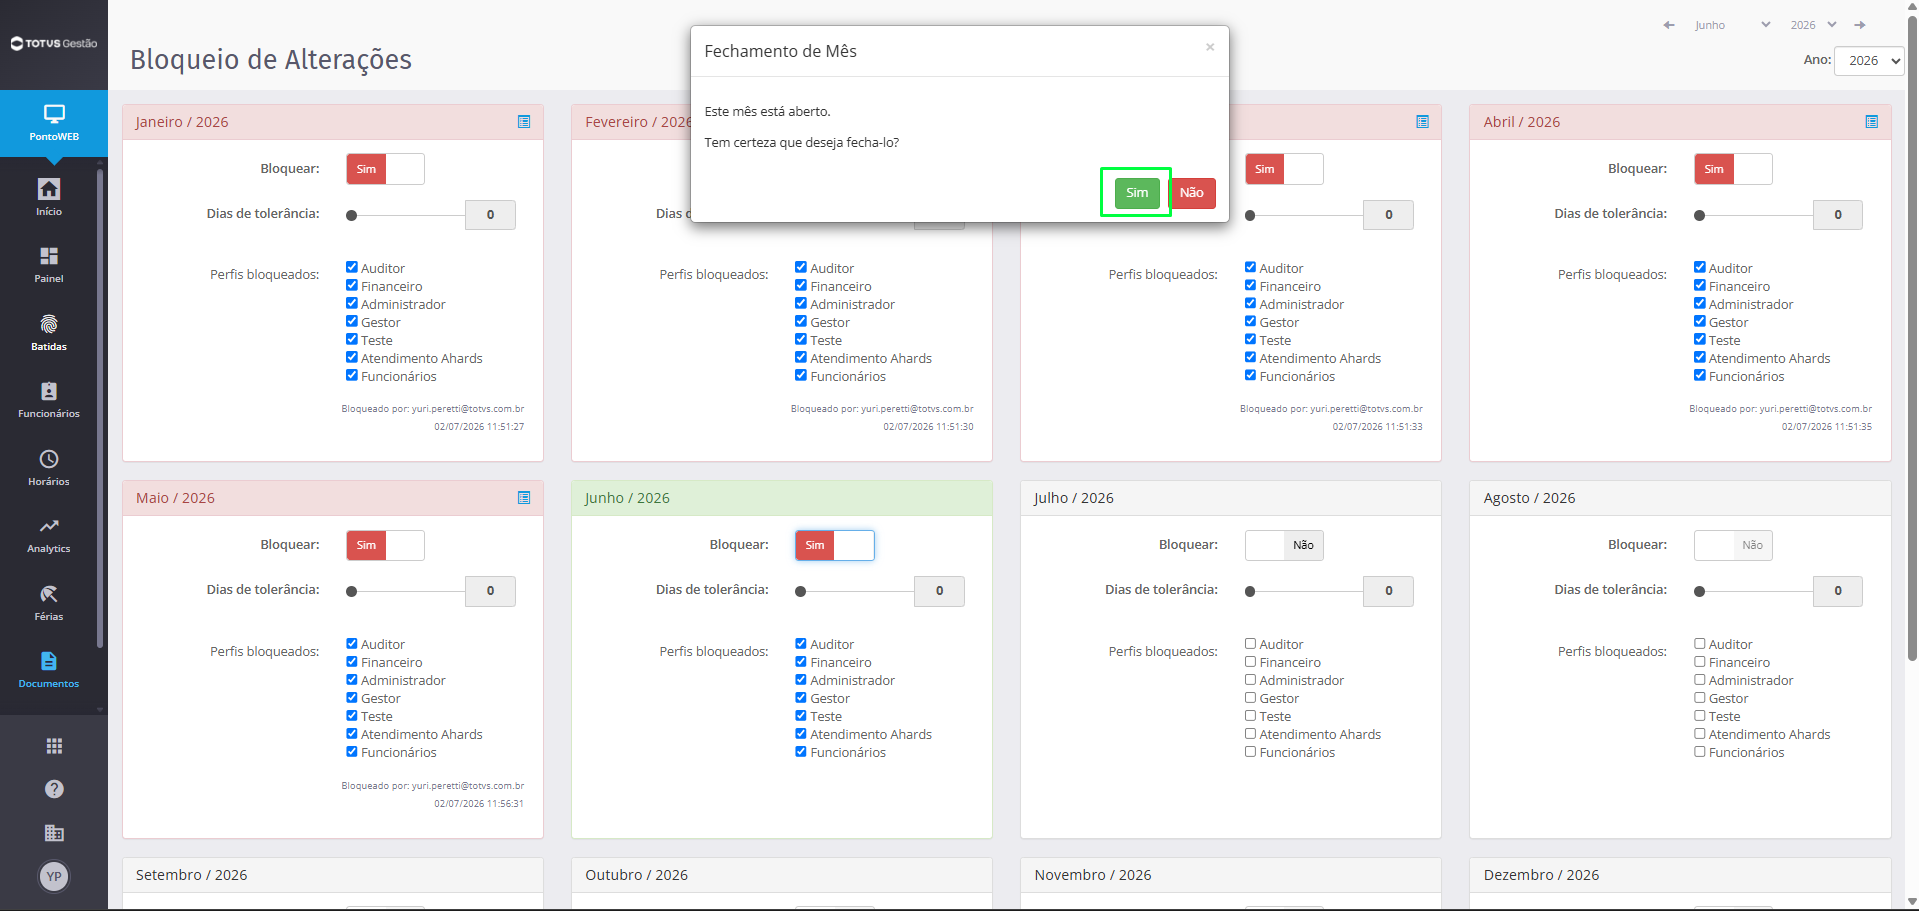Click 'Bloqueio de Alterações' page title
The height and width of the screenshot is (911, 1919).
[271, 60]
